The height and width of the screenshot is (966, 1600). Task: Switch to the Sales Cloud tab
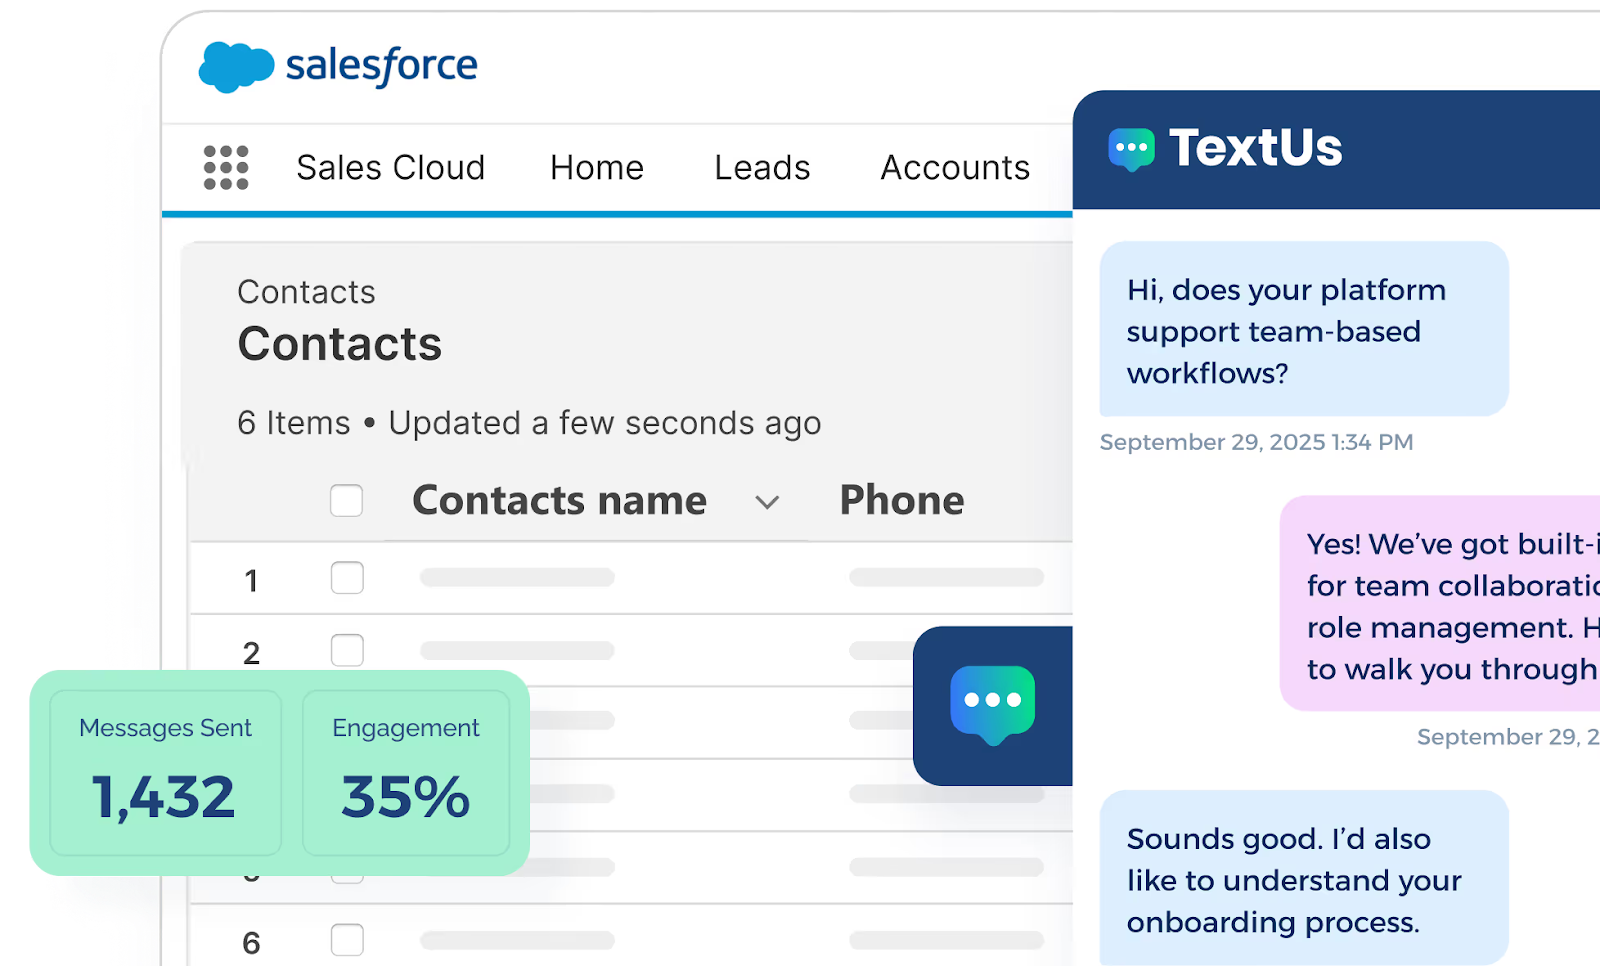point(390,168)
